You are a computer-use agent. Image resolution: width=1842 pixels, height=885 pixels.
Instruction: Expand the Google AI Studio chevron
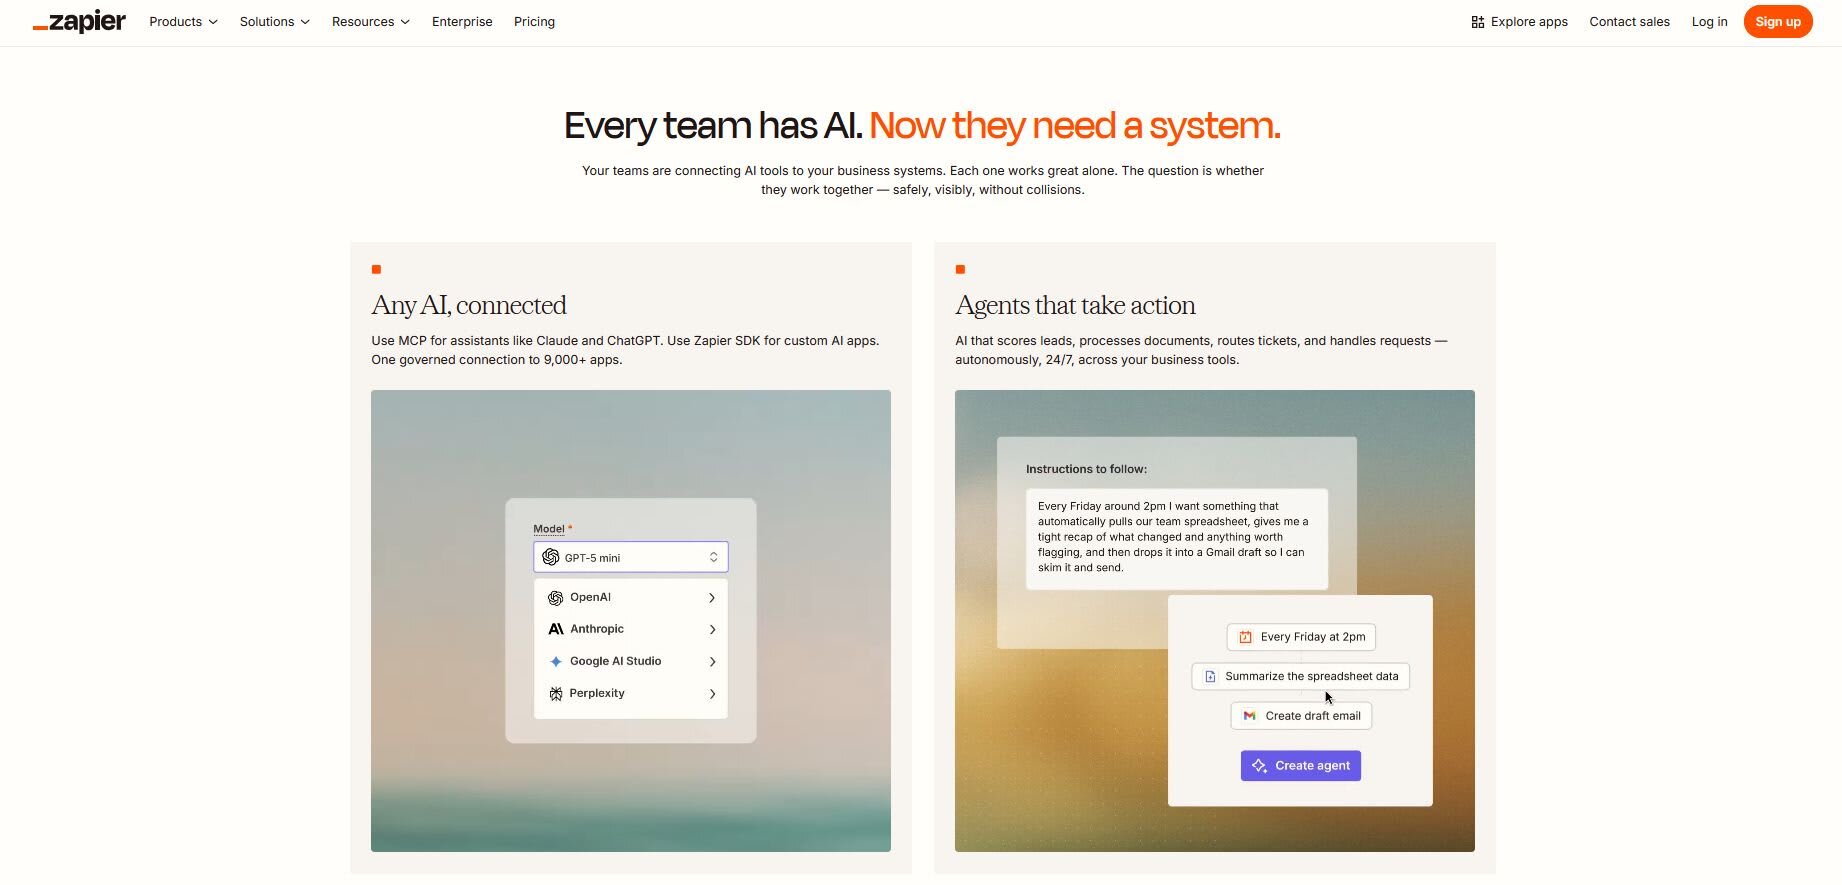(712, 662)
